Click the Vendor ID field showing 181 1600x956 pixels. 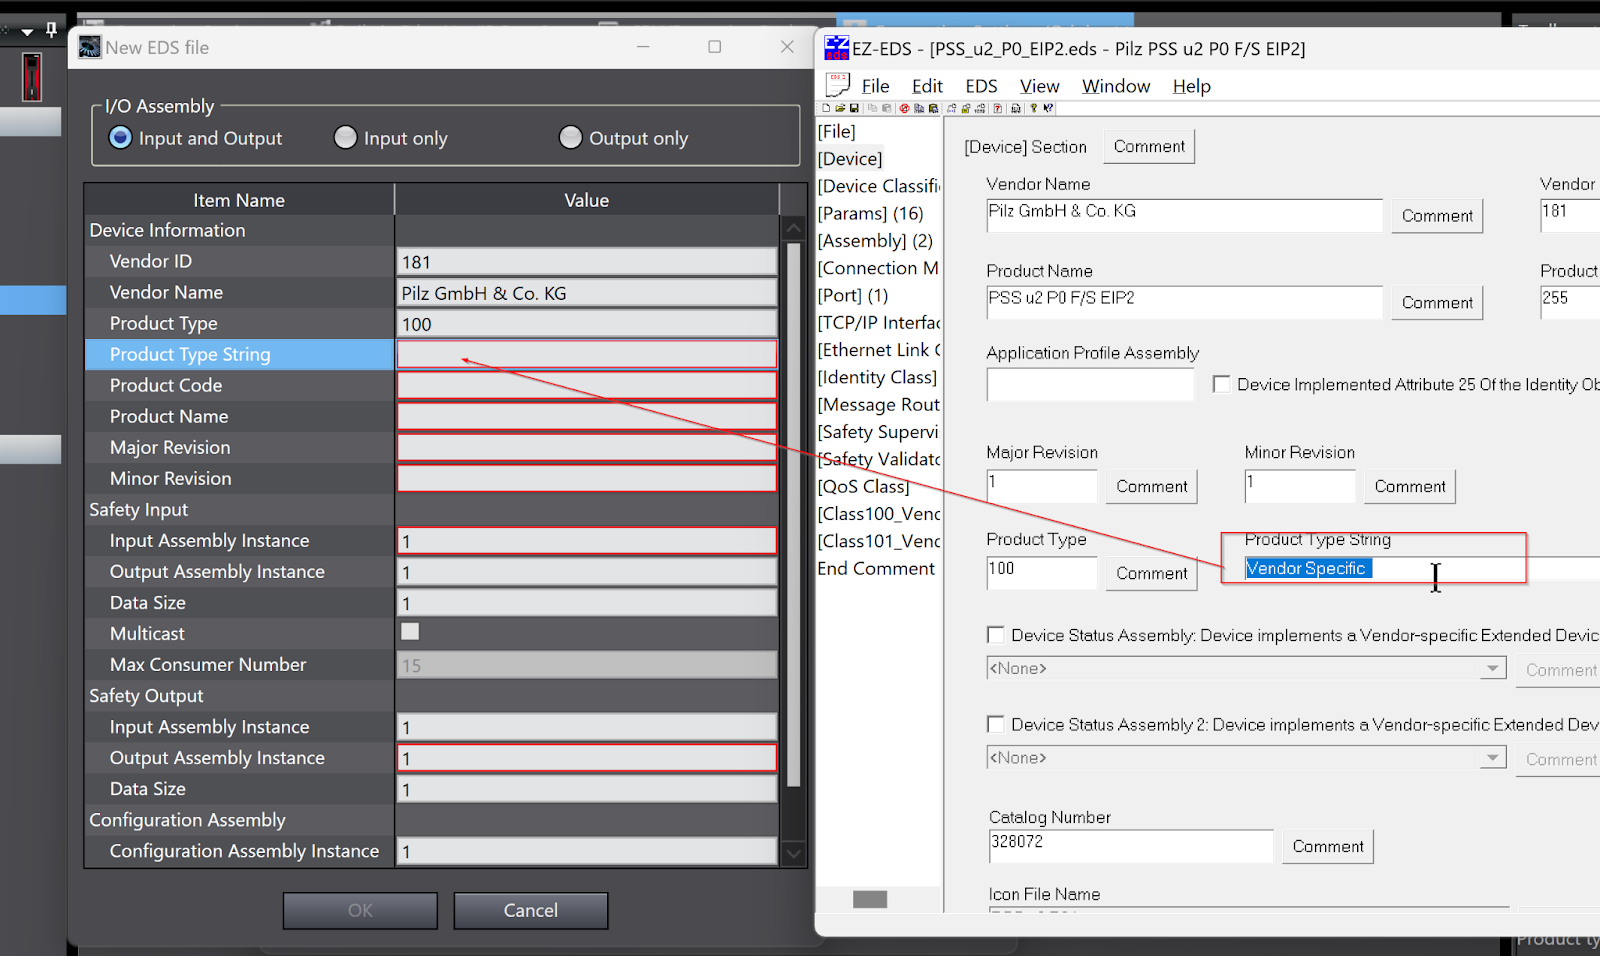[x=587, y=261]
